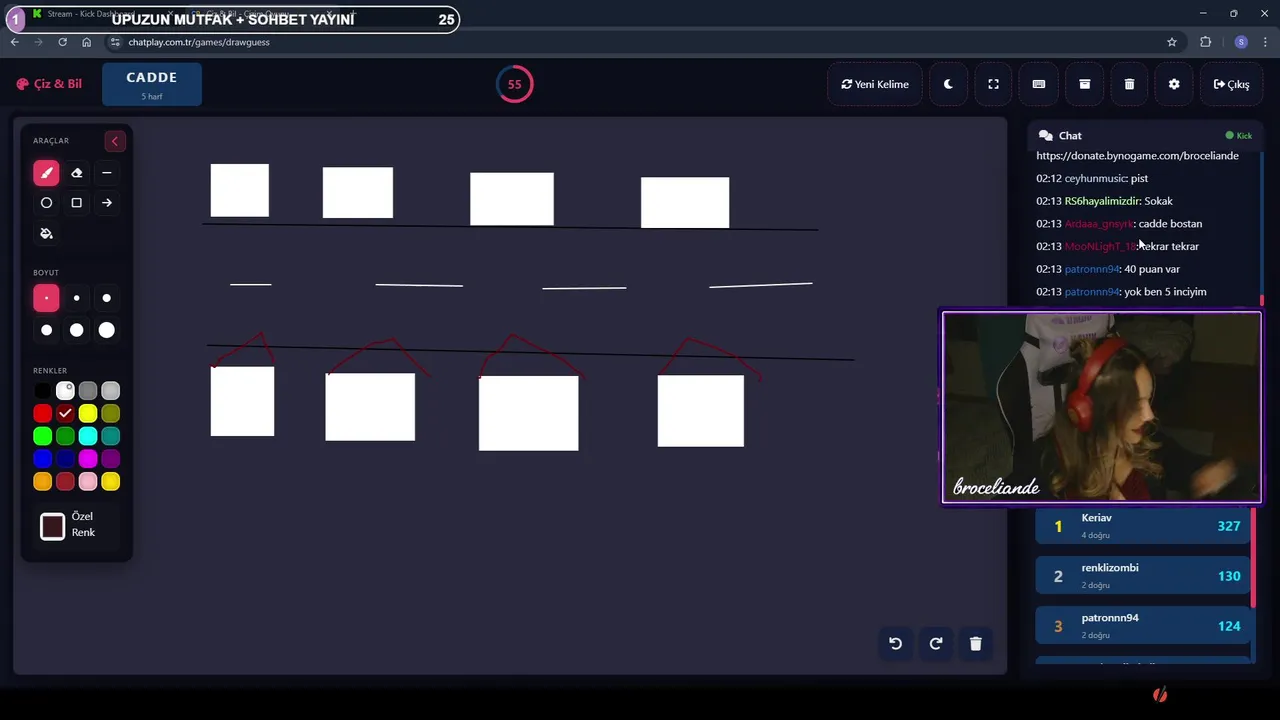Viewport: 1280px width, 720px height.
Task: Reload the browser page
Action: click(x=62, y=42)
